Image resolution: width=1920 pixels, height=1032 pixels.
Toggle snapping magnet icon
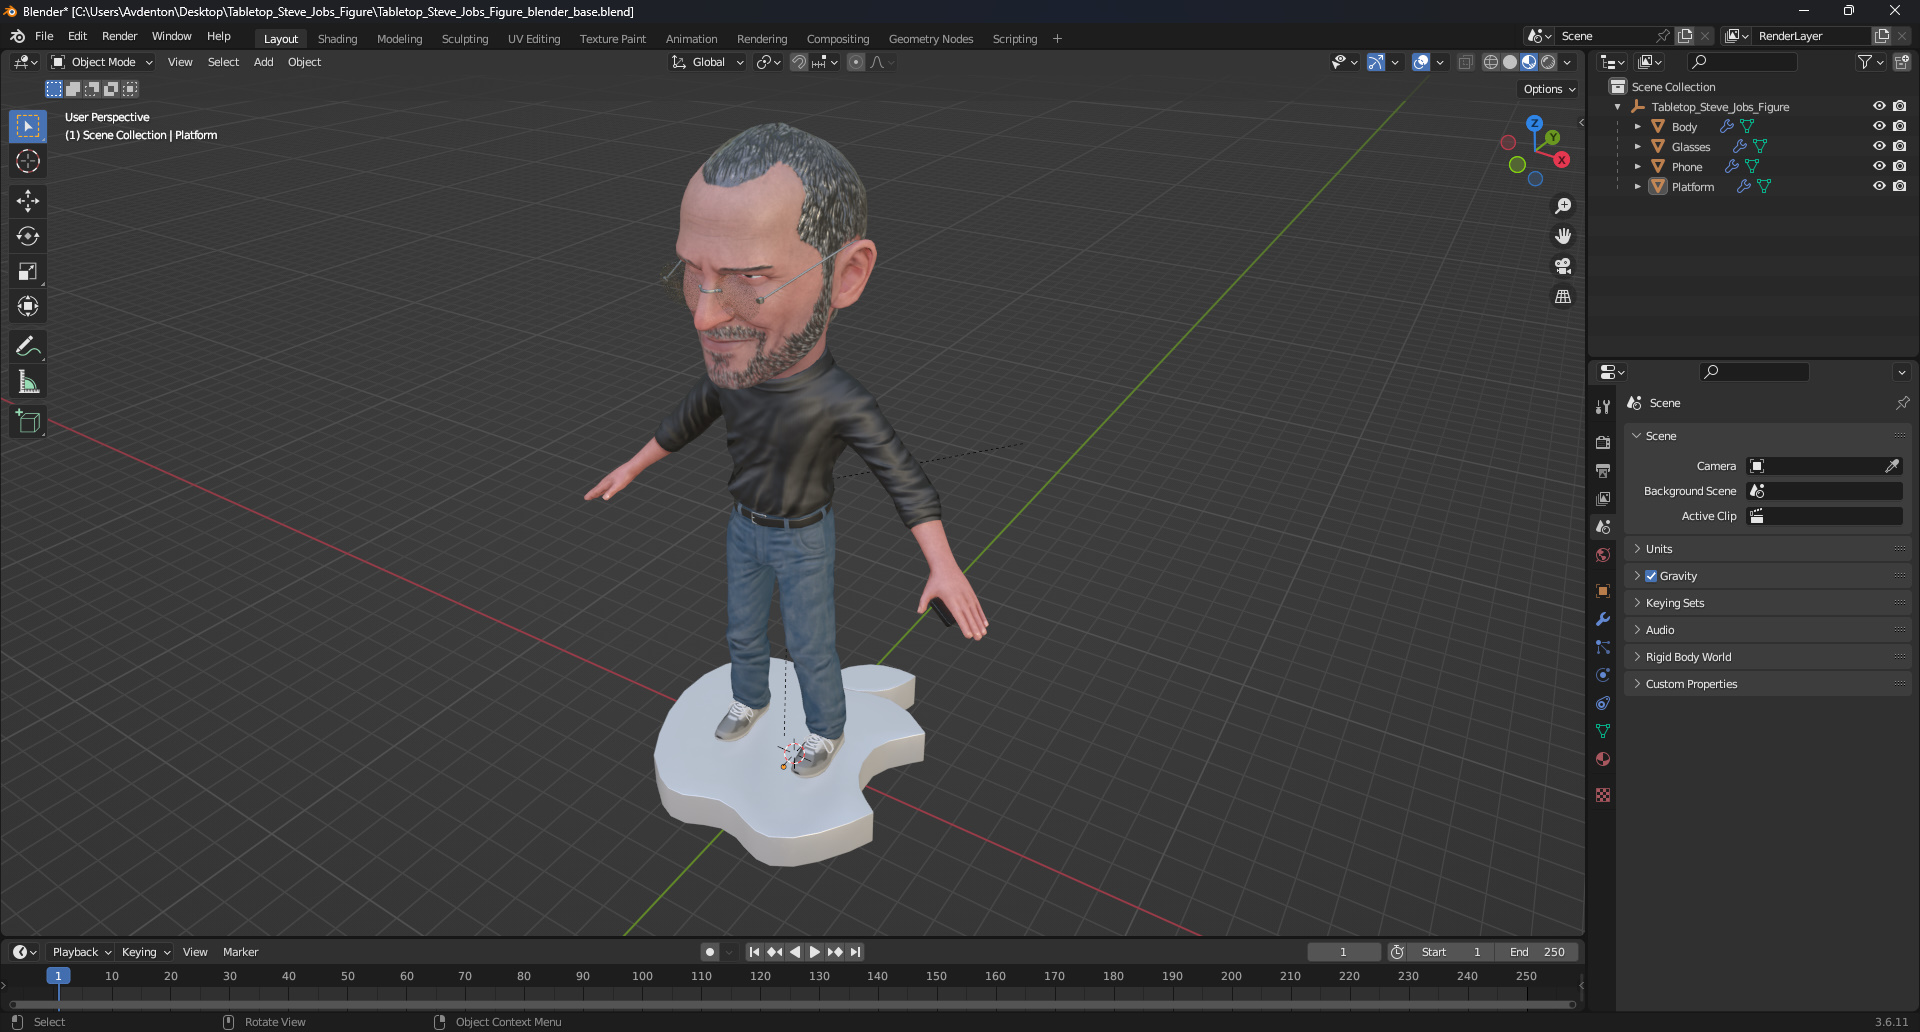coord(799,62)
